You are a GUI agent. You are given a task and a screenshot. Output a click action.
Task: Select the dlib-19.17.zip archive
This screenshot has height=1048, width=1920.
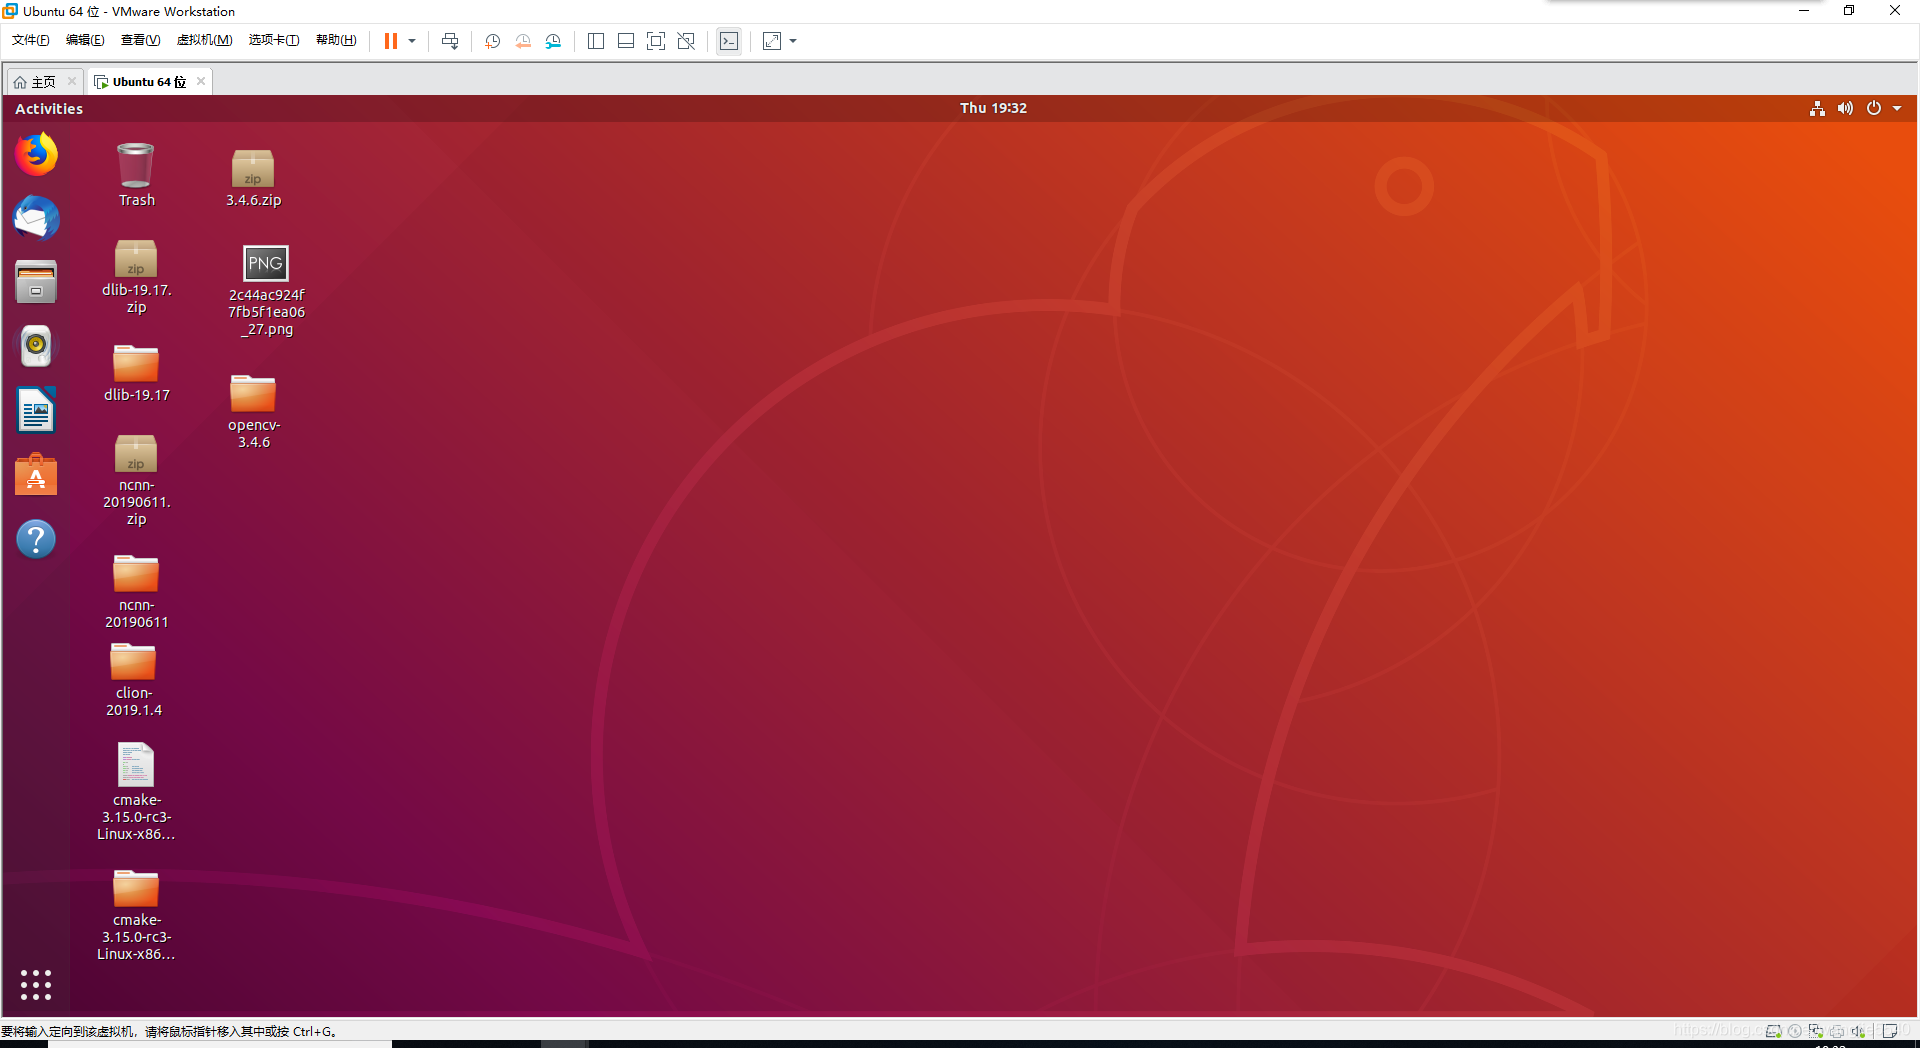coord(136,277)
